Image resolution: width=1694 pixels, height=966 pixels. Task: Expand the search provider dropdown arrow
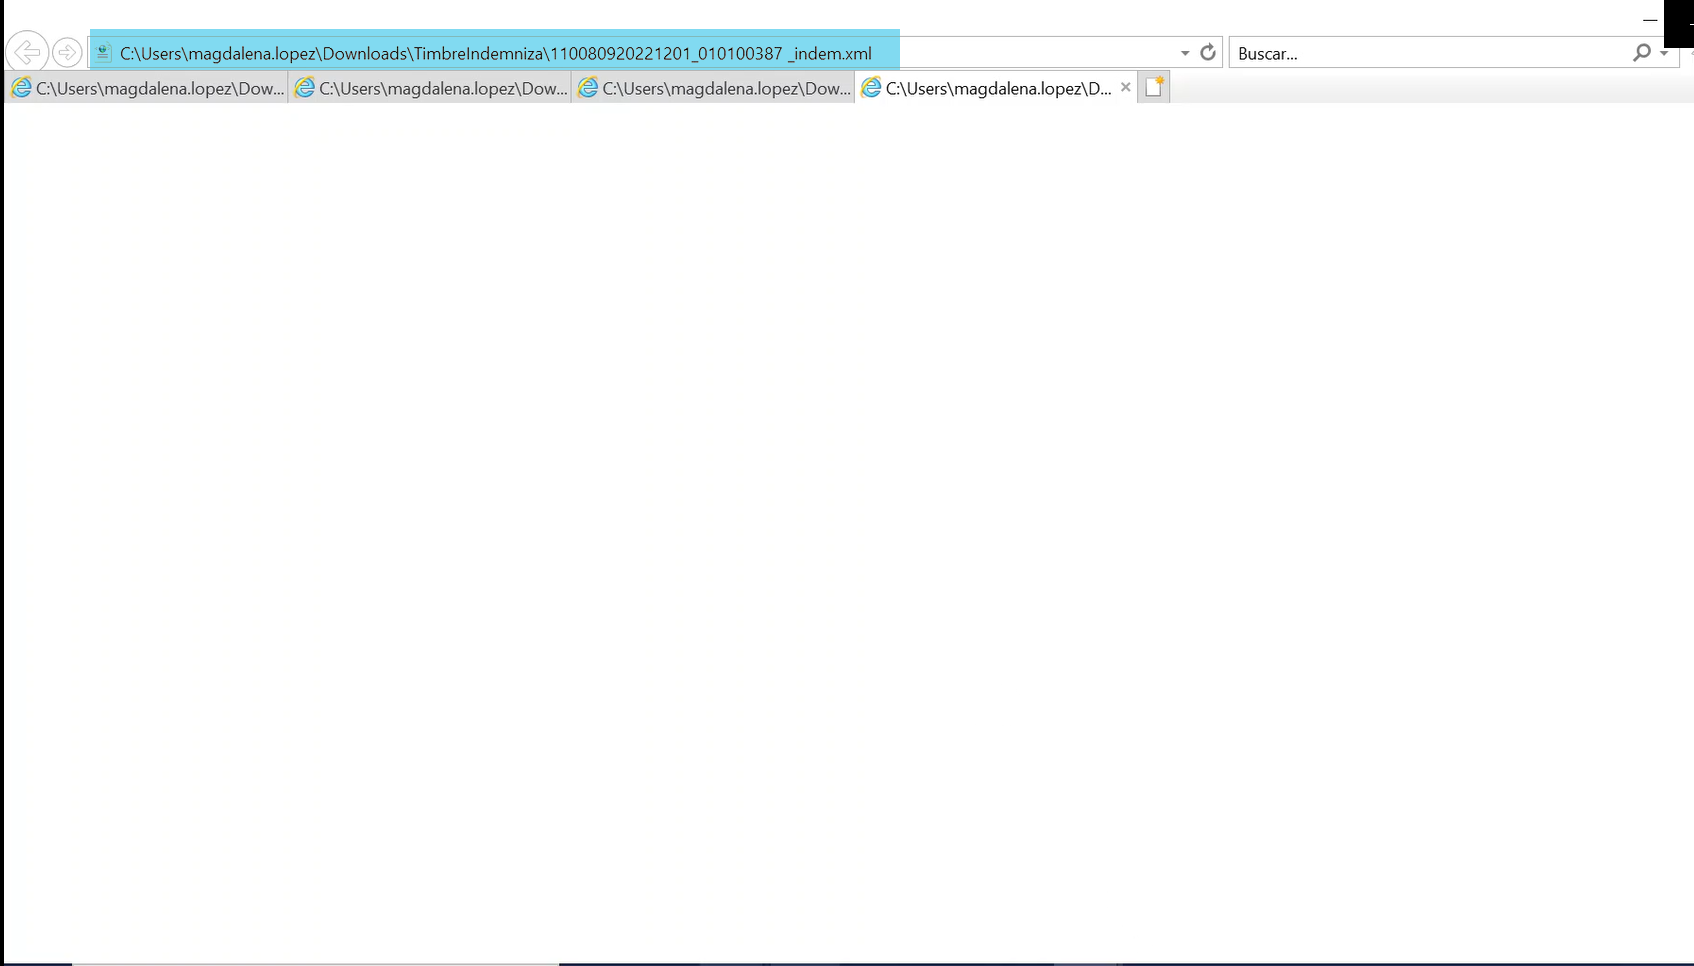(x=1664, y=53)
